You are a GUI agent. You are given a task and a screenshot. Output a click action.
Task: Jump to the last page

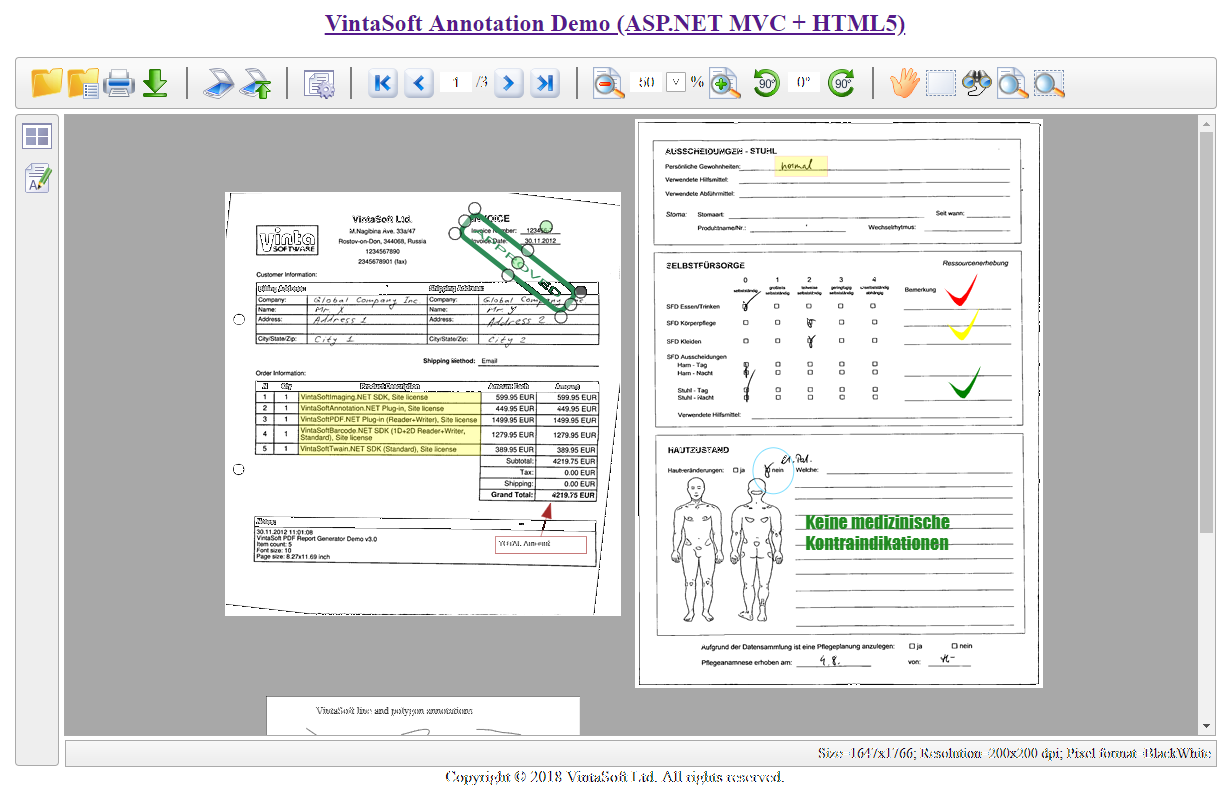click(x=545, y=83)
